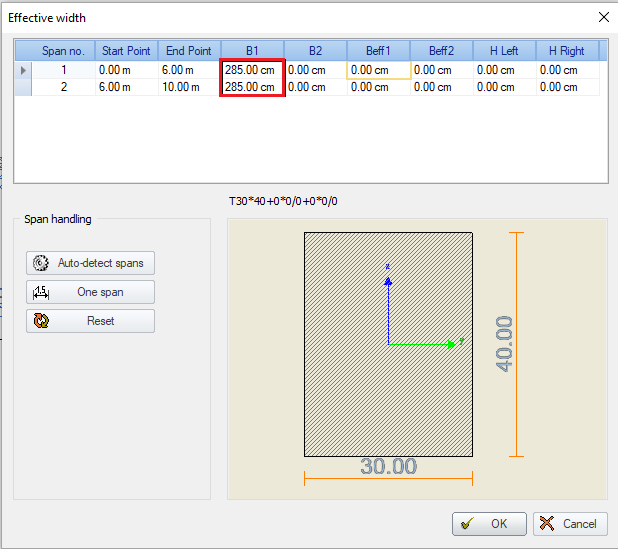This screenshot has height=549, width=618.
Task: Edit Start Point 6.00 m of span 2
Action: tap(127, 87)
